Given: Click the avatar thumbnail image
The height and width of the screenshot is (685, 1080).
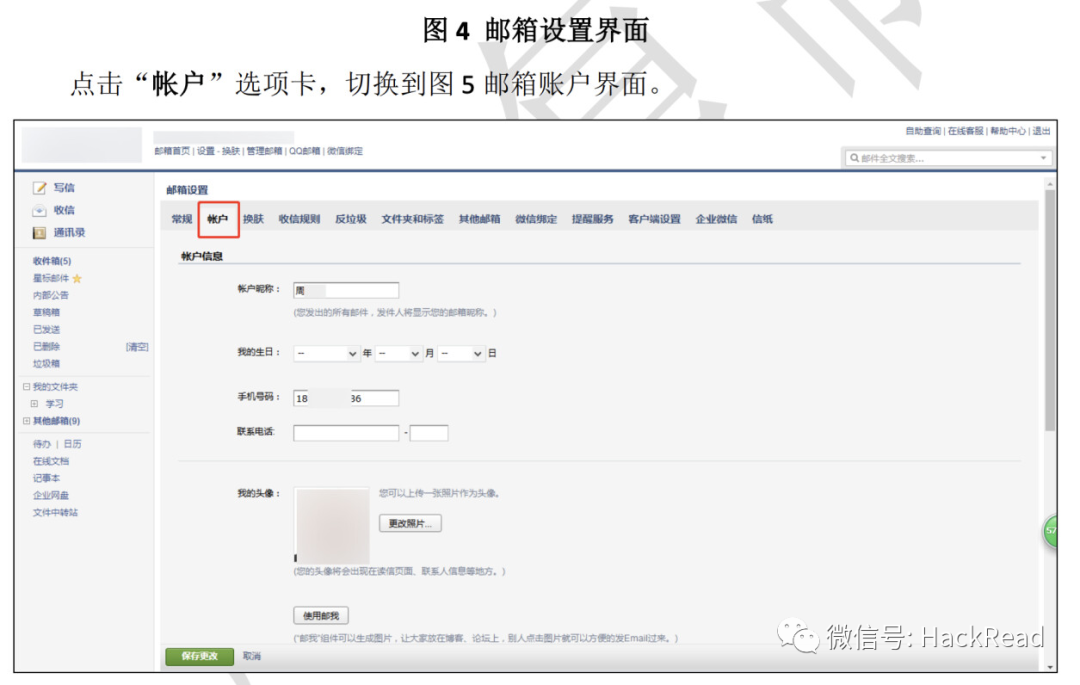Looking at the screenshot, I should pos(332,526).
